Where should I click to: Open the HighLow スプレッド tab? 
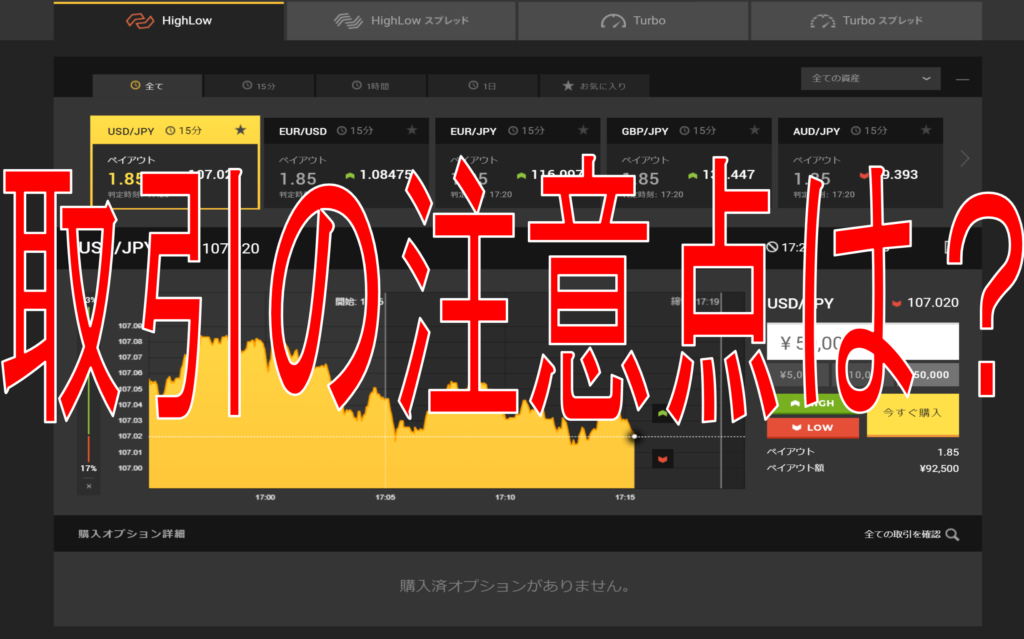[x=401, y=21]
